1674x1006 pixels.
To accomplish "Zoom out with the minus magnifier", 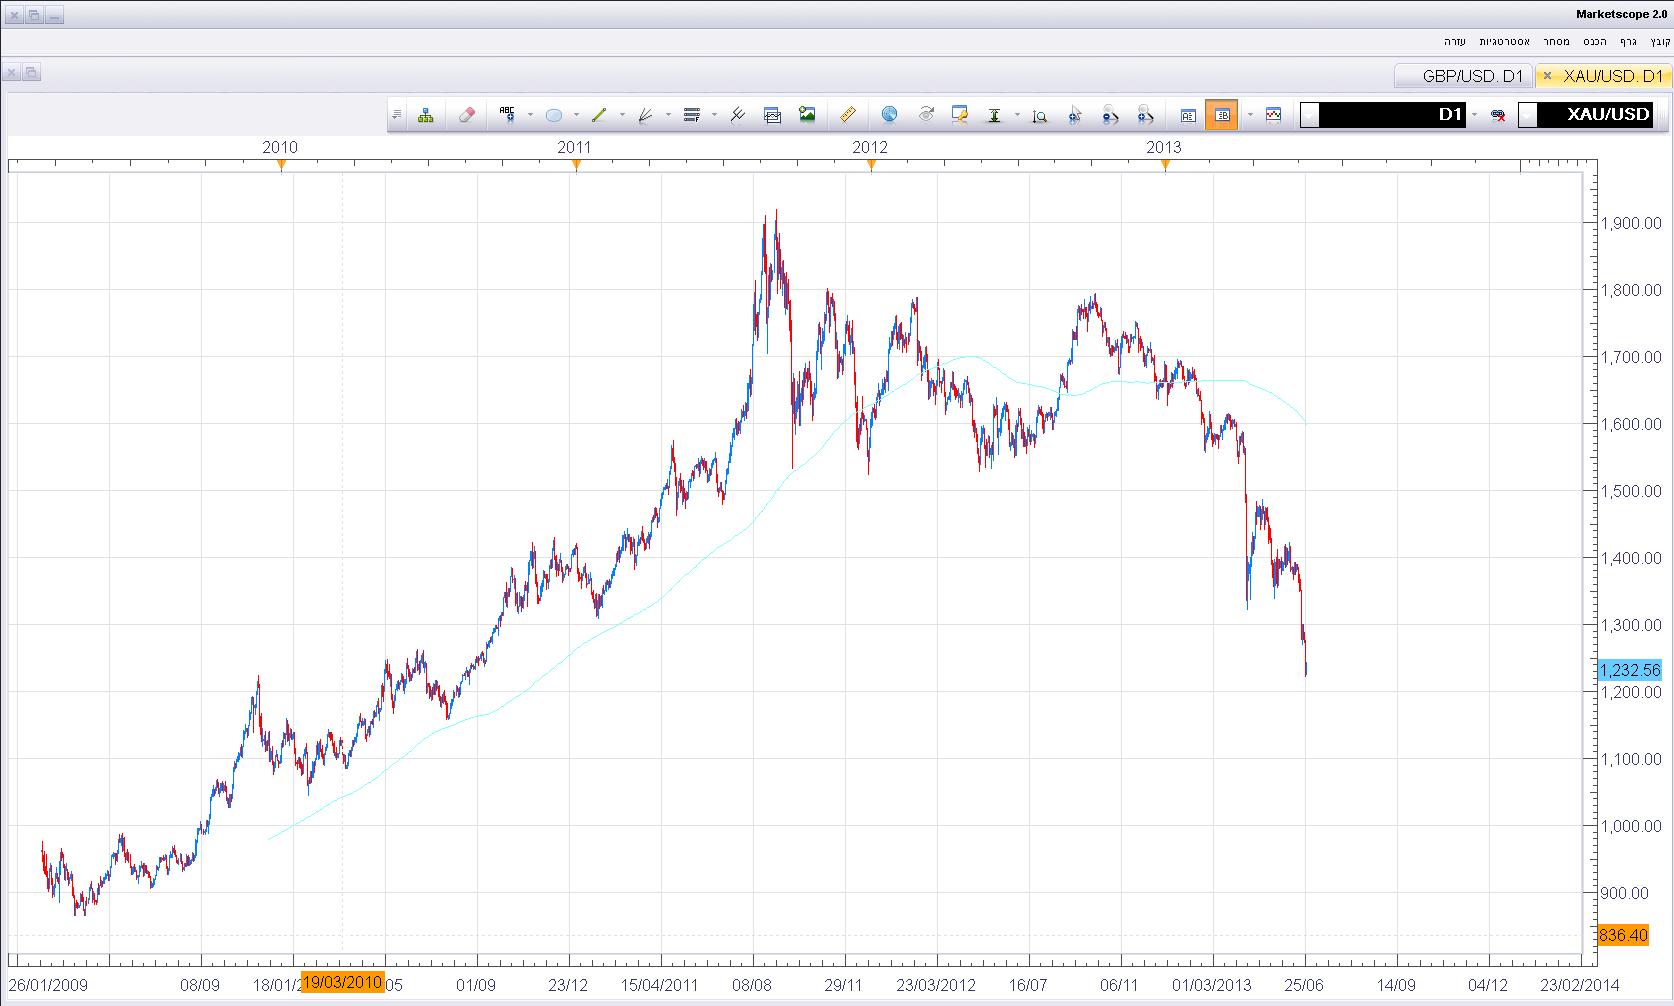I will click(1110, 115).
